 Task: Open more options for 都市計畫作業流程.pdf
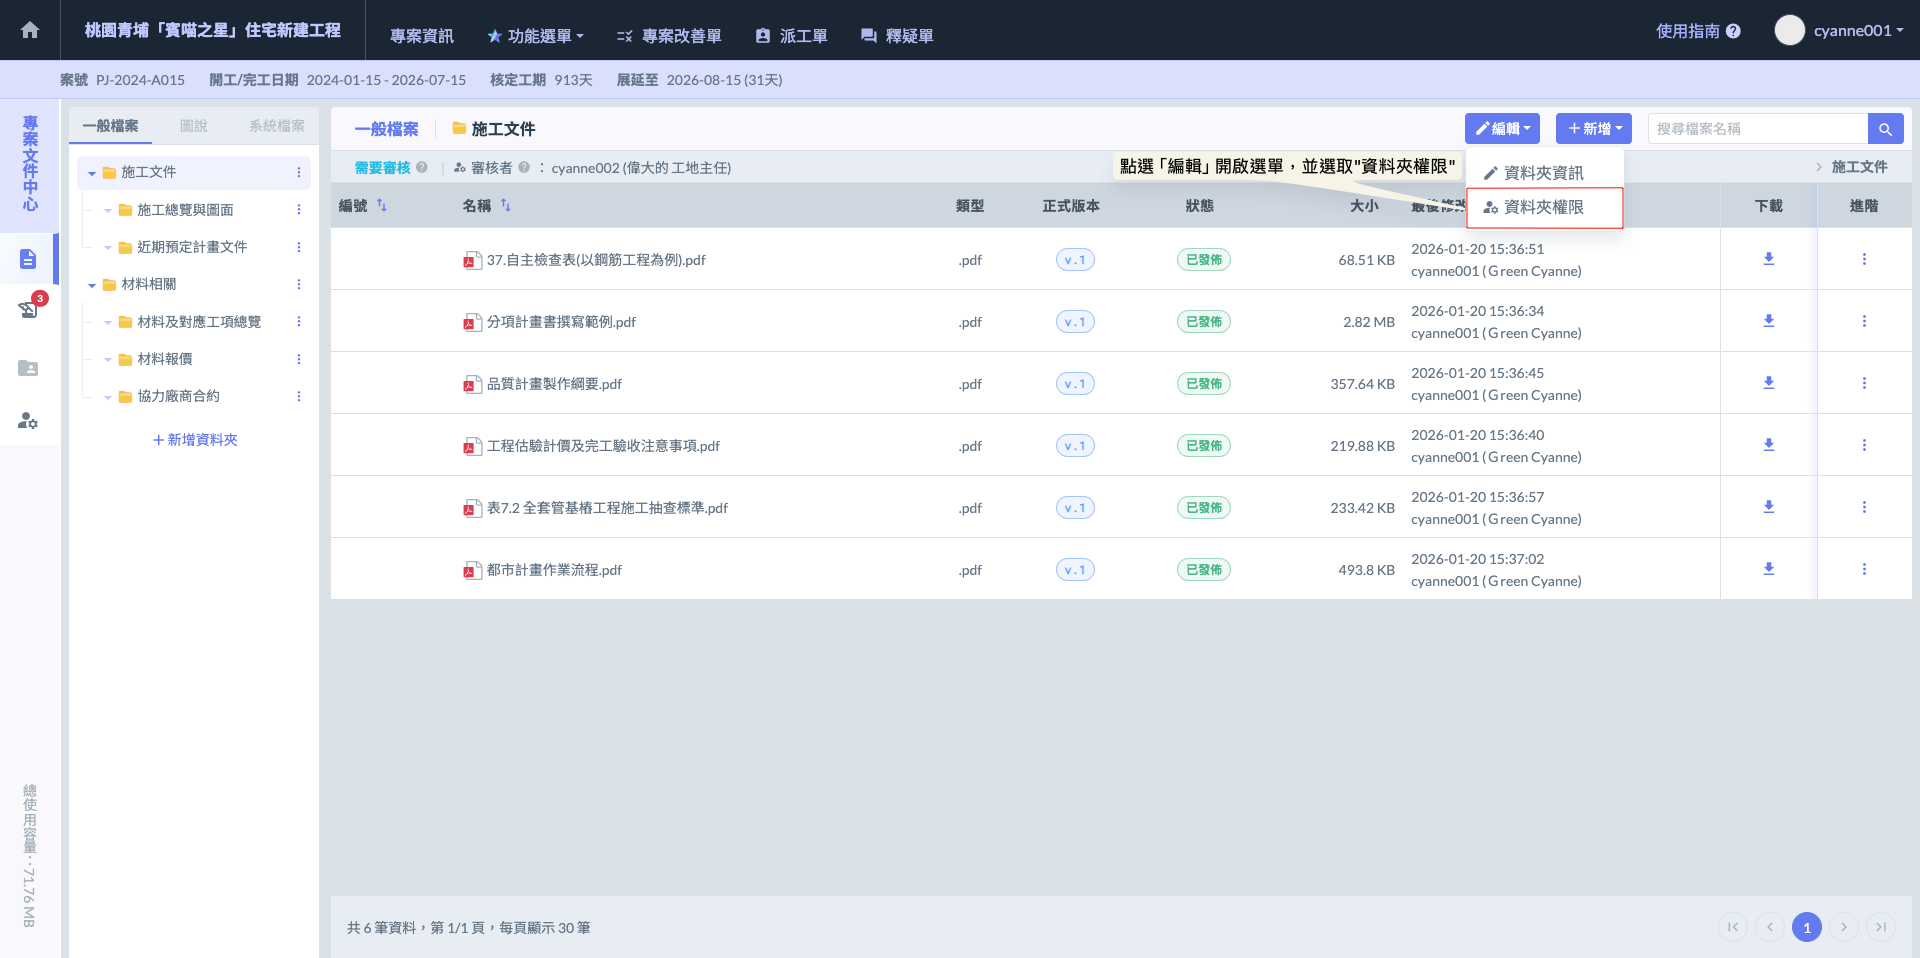1863,569
